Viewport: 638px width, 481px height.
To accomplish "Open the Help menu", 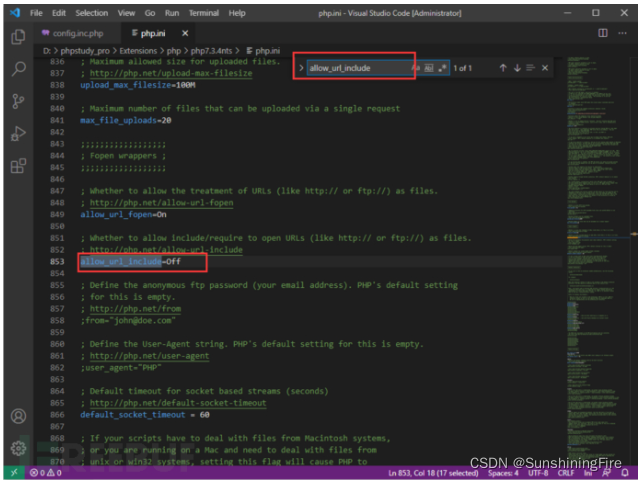I will (237, 13).
